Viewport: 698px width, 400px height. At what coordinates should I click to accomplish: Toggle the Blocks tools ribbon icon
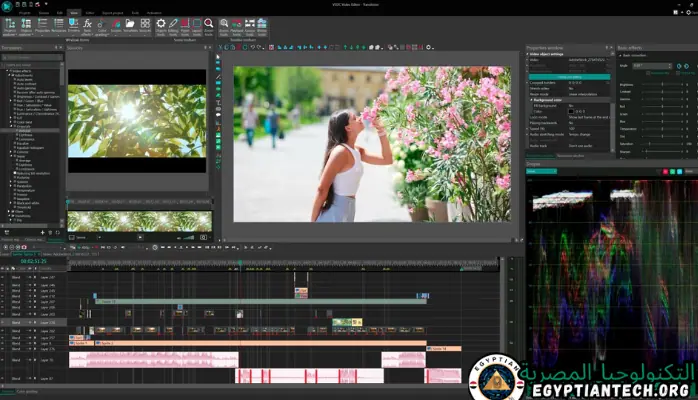262,27
